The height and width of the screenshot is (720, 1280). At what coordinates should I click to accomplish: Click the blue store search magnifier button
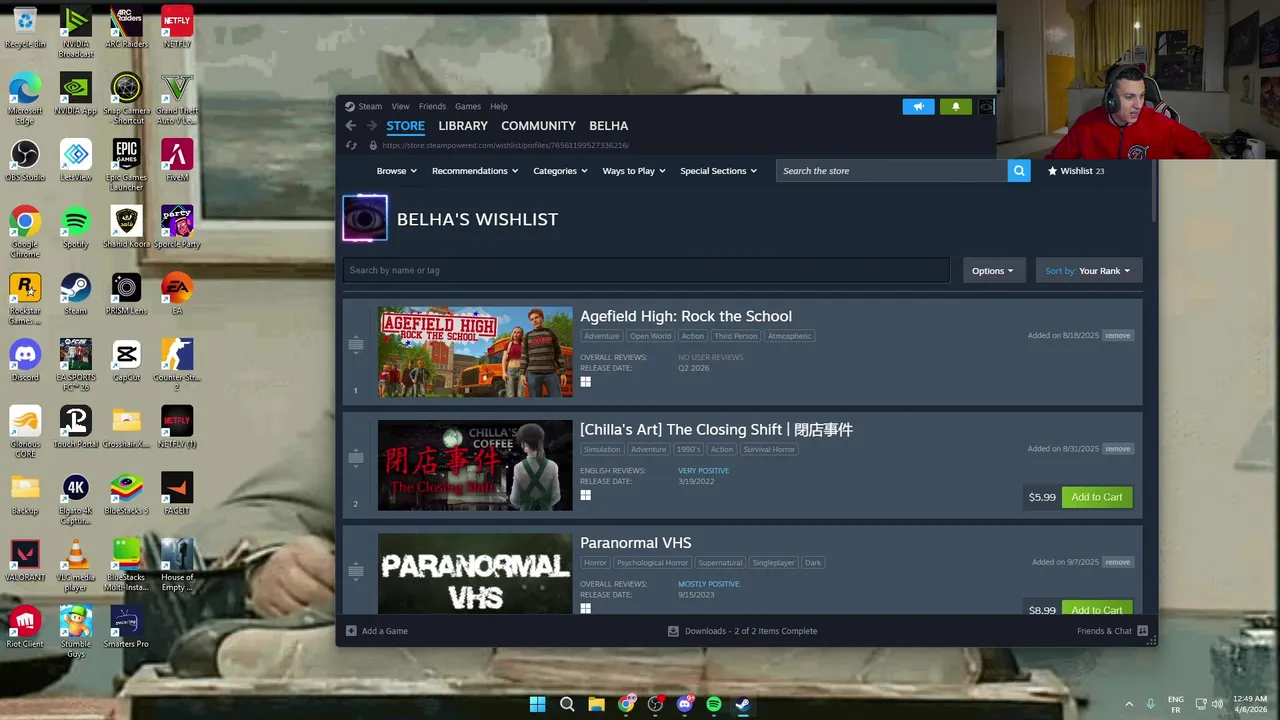[x=1019, y=171]
